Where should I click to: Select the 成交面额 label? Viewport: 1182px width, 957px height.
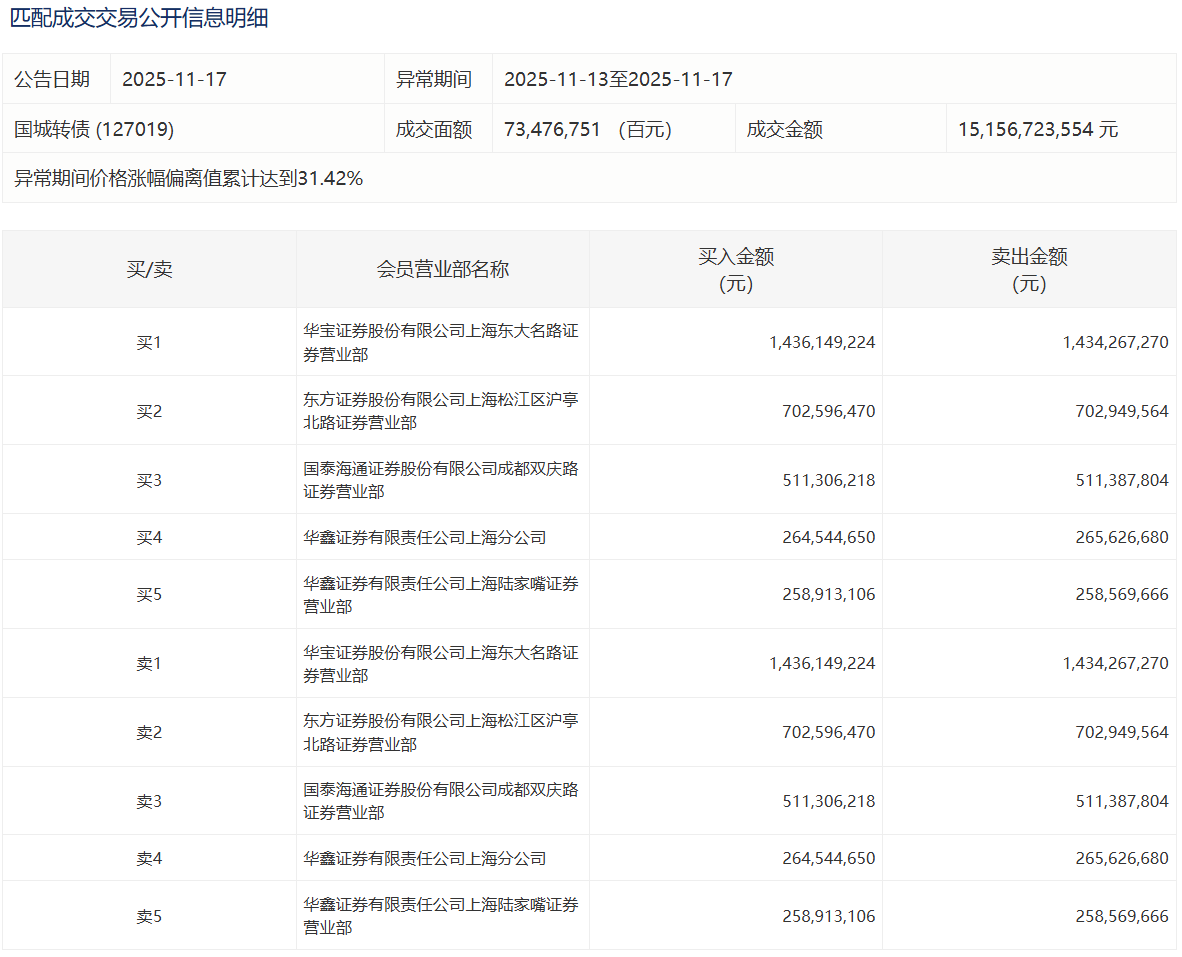click(x=434, y=130)
